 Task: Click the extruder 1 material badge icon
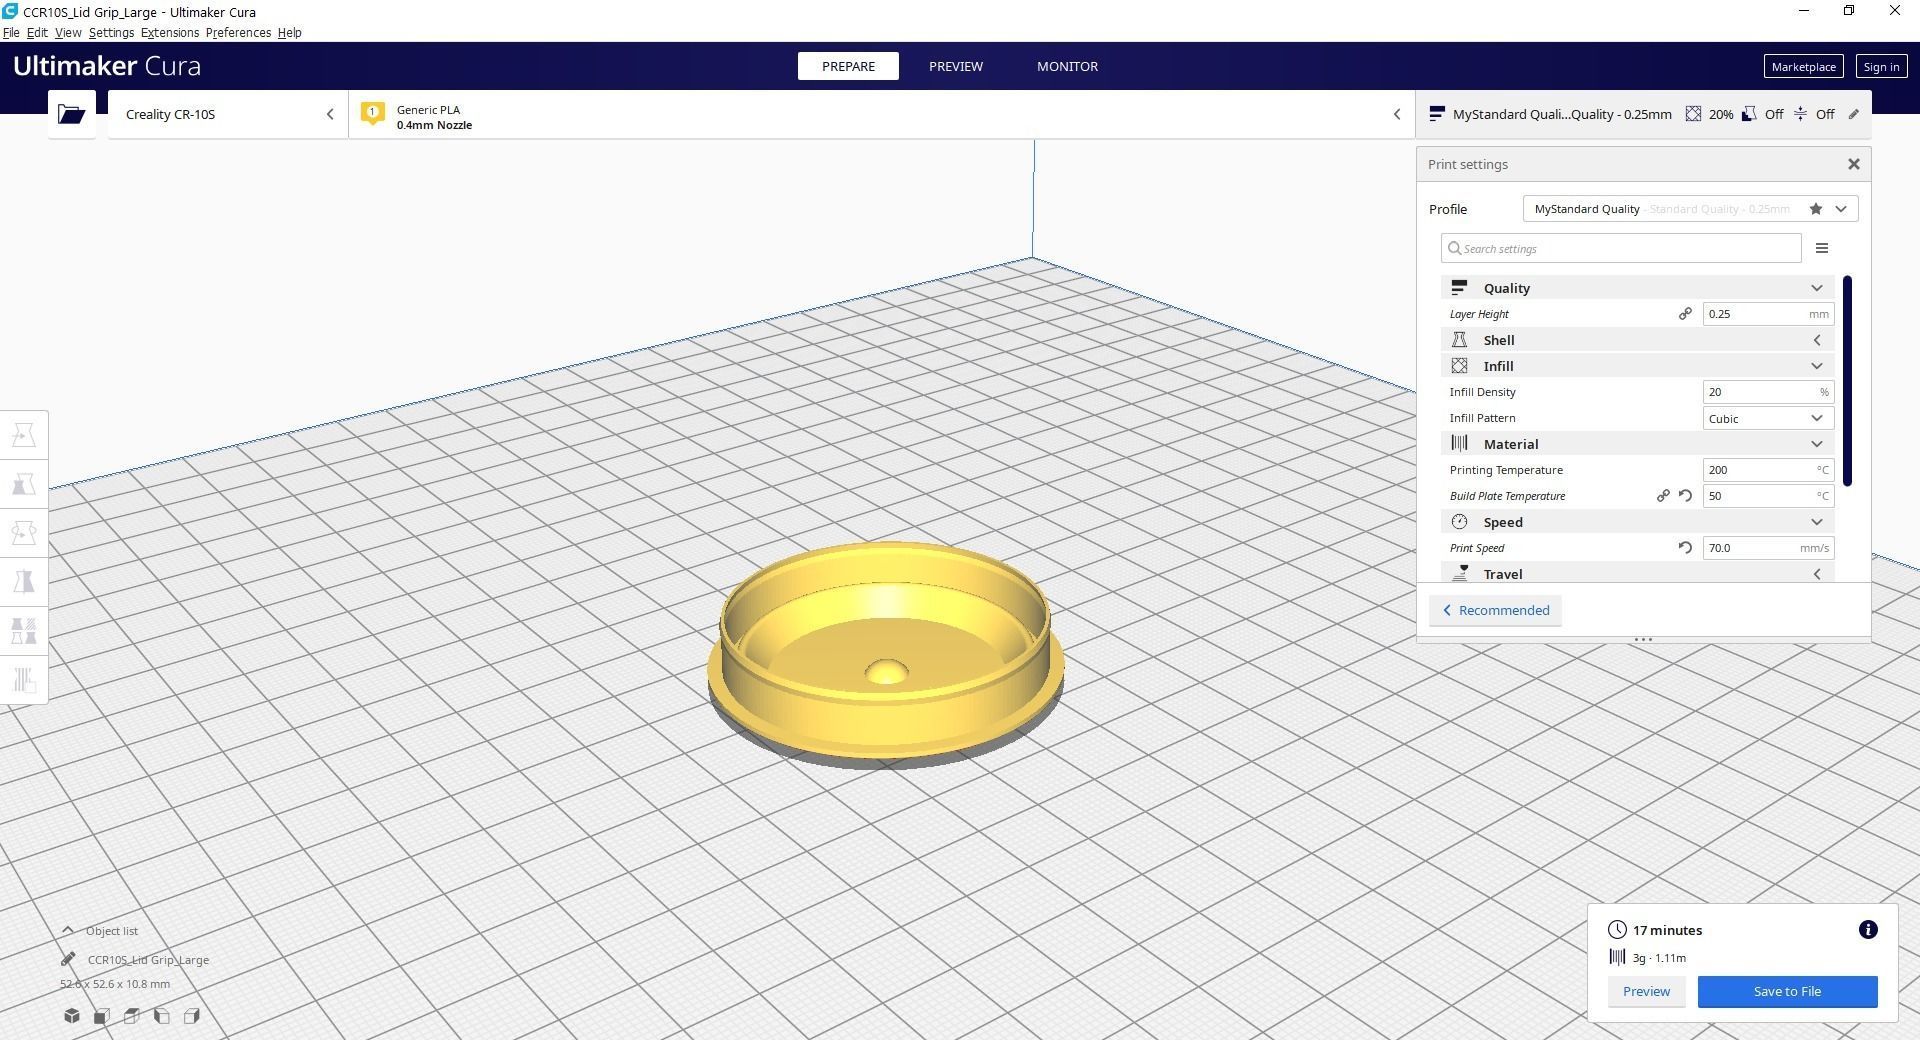[372, 113]
